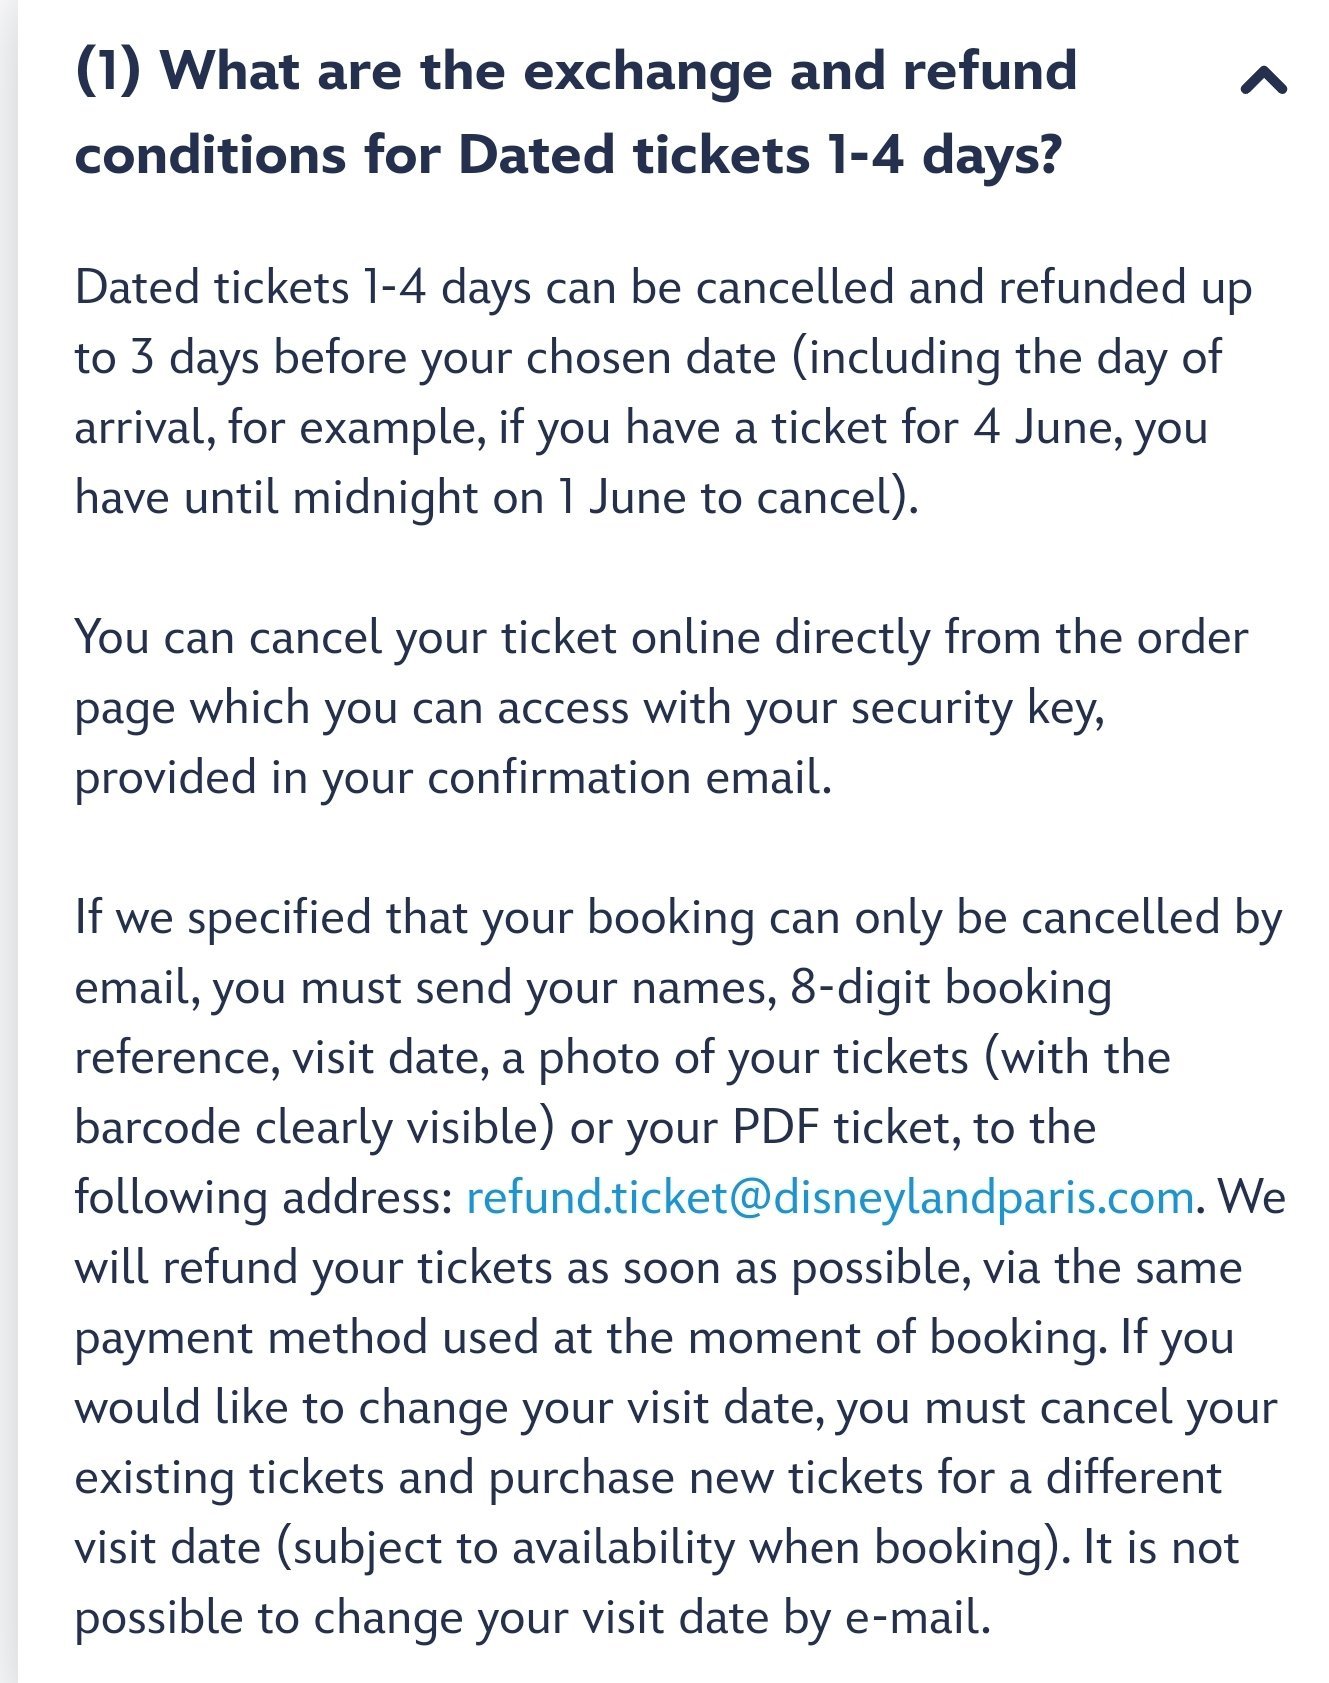The height and width of the screenshot is (1683, 1329).
Task: Click the words "Dated tickets 1-4 days?" in the heading
Action: (x=758, y=156)
